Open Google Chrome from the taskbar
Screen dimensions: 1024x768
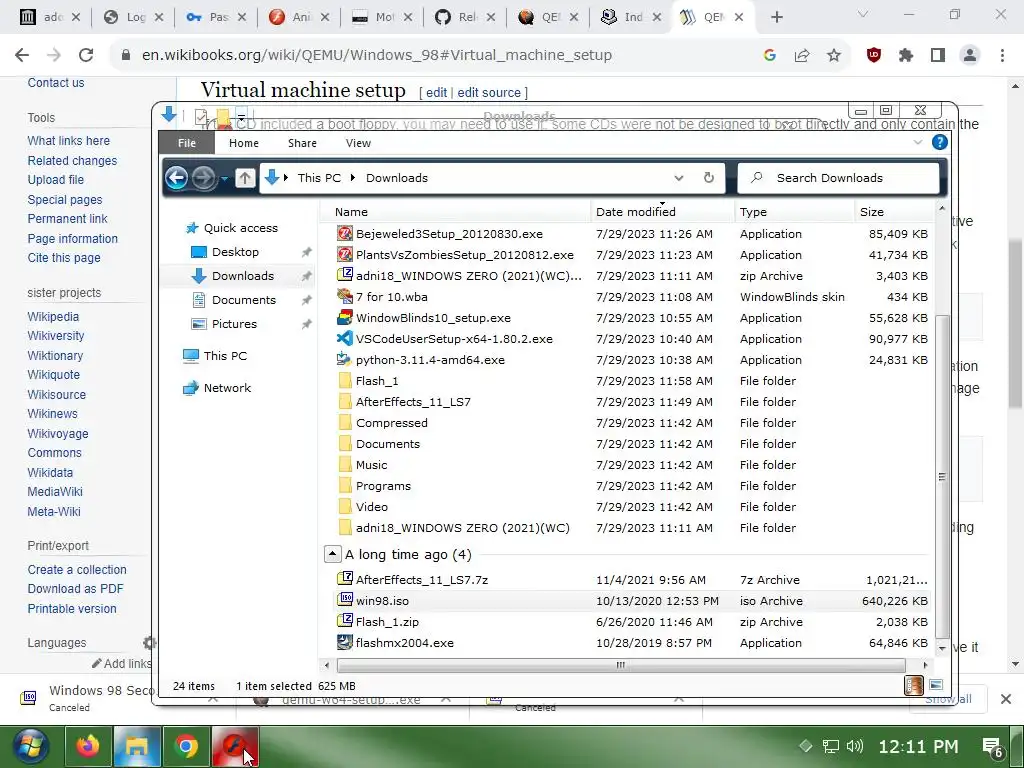(x=186, y=746)
